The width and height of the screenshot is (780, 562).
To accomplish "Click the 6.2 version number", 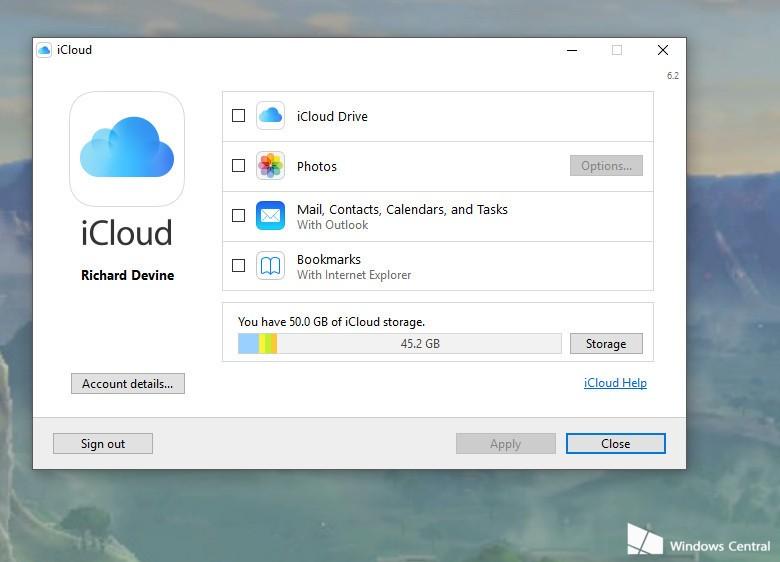I will click(x=673, y=76).
